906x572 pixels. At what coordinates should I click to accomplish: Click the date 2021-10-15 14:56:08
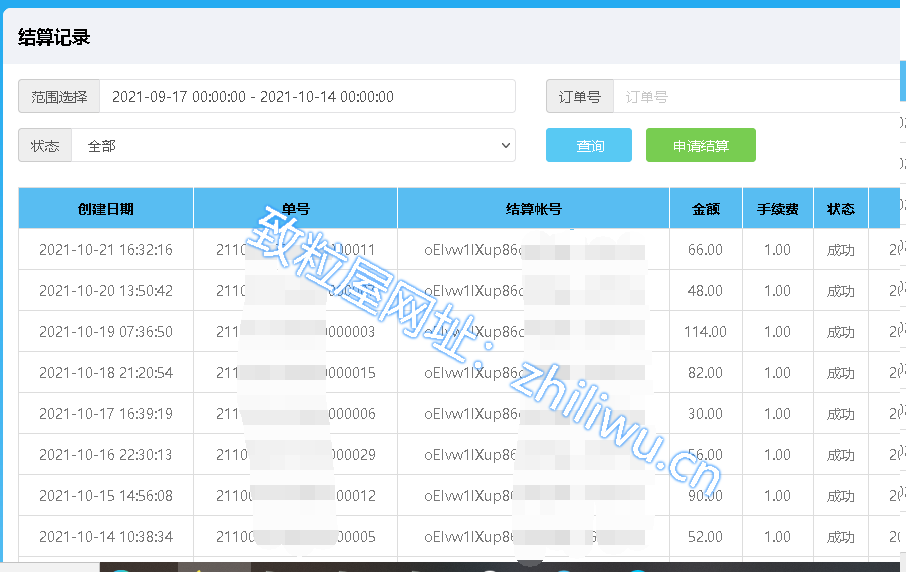(106, 496)
